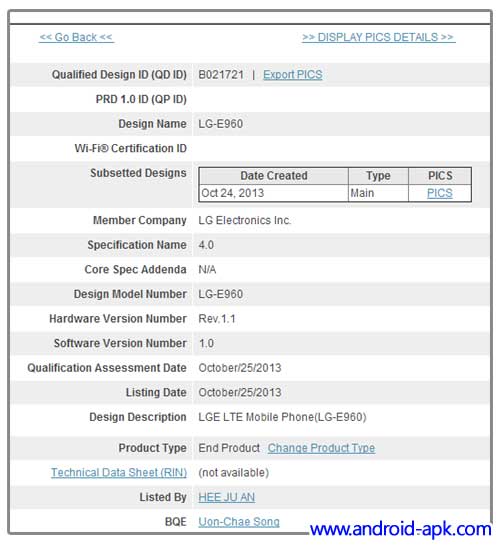Click the Change Product Type link
Viewport: 500px width, 545px height.
pyautogui.click(x=321, y=448)
